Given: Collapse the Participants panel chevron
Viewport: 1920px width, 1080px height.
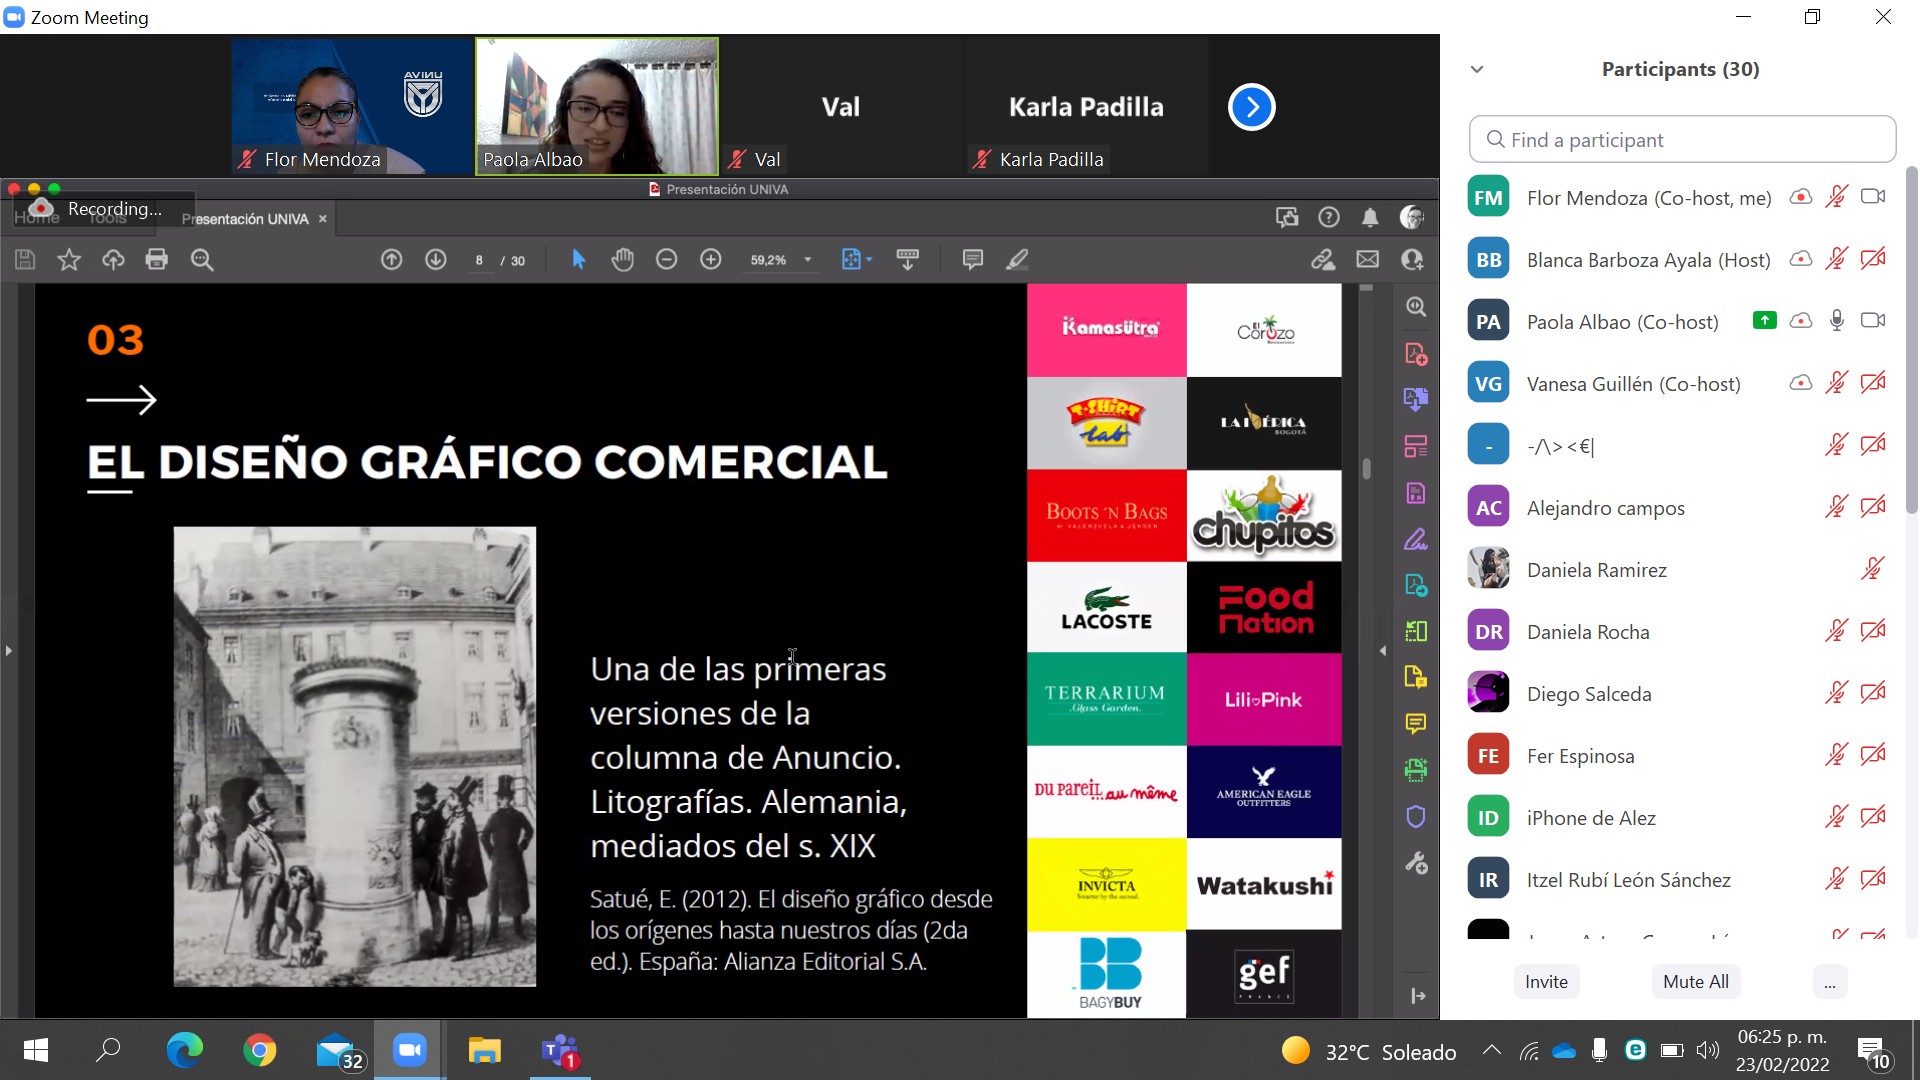Looking at the screenshot, I should click(1477, 69).
